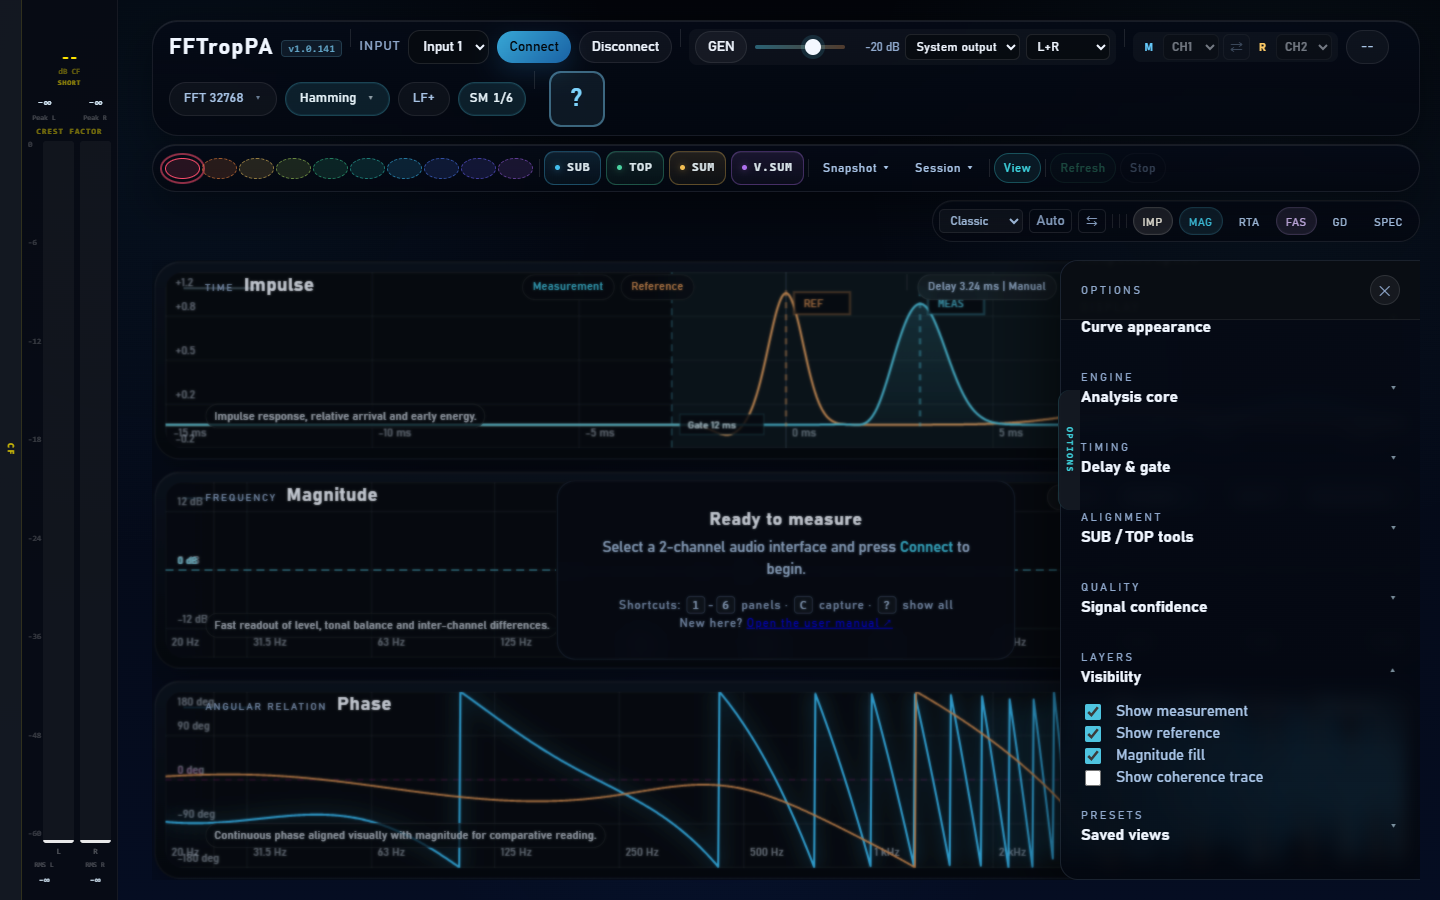
Task: Expand the SUB / TOP tools section
Action: click(x=1238, y=528)
